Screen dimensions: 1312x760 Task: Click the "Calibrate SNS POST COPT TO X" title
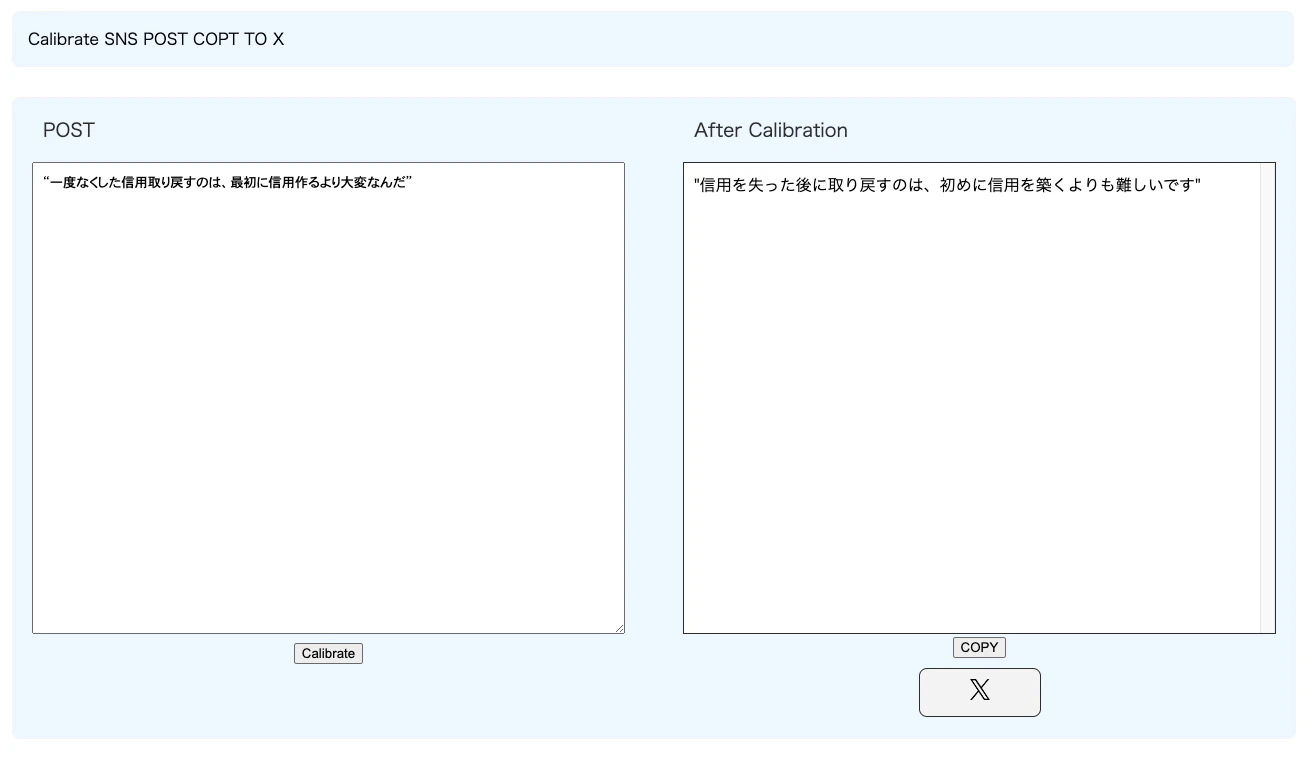[156, 39]
